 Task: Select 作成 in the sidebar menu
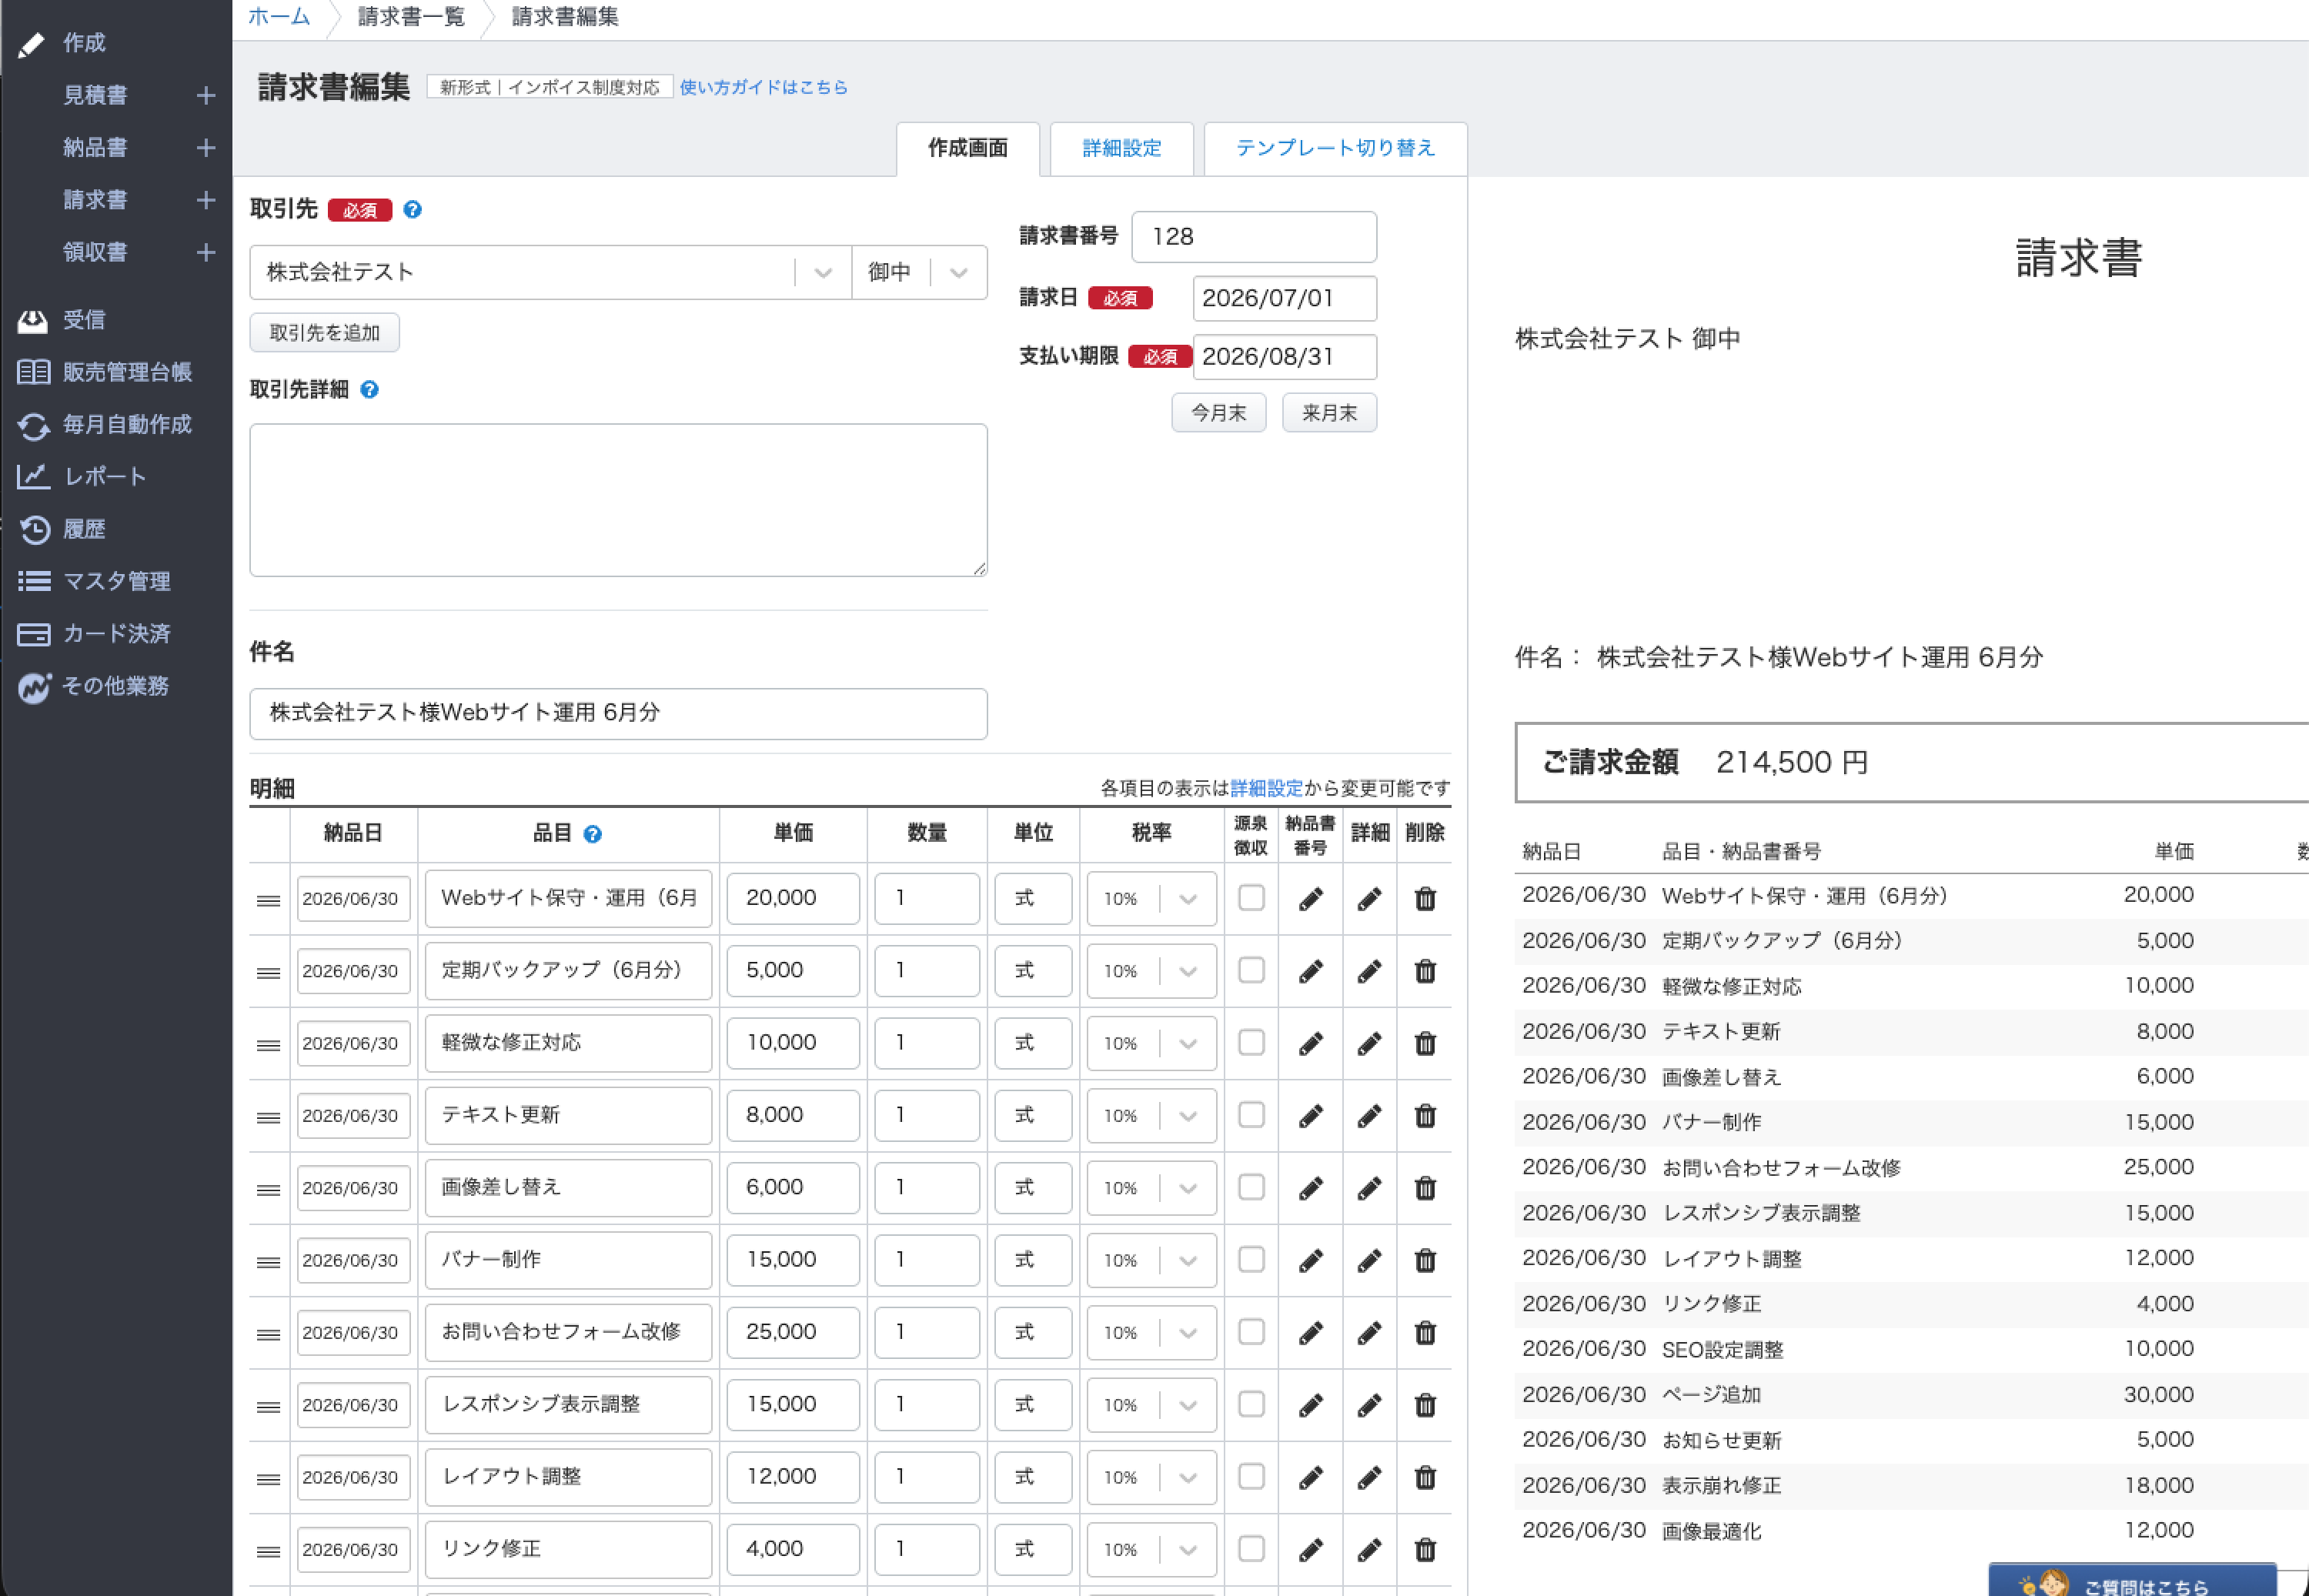click(x=84, y=42)
